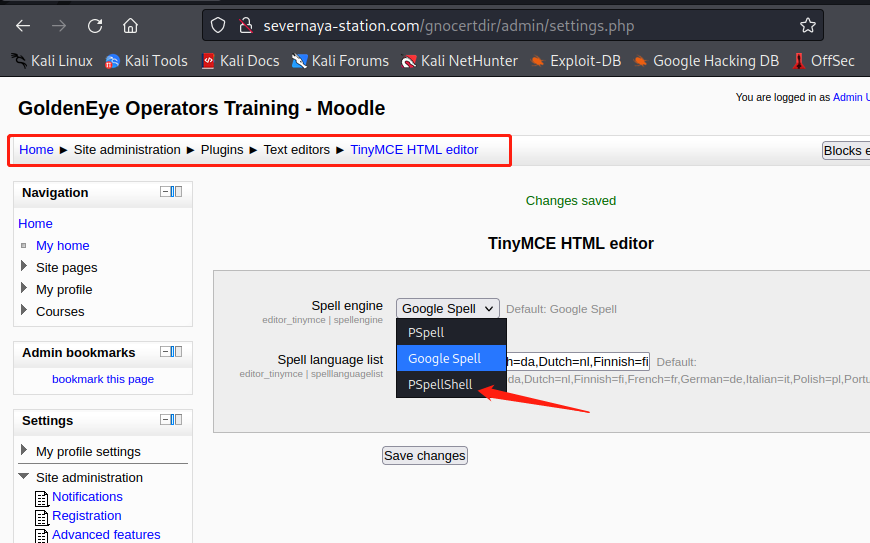Collapse the Navigation block with minus icon
This screenshot has height=543, width=870.
click(165, 191)
